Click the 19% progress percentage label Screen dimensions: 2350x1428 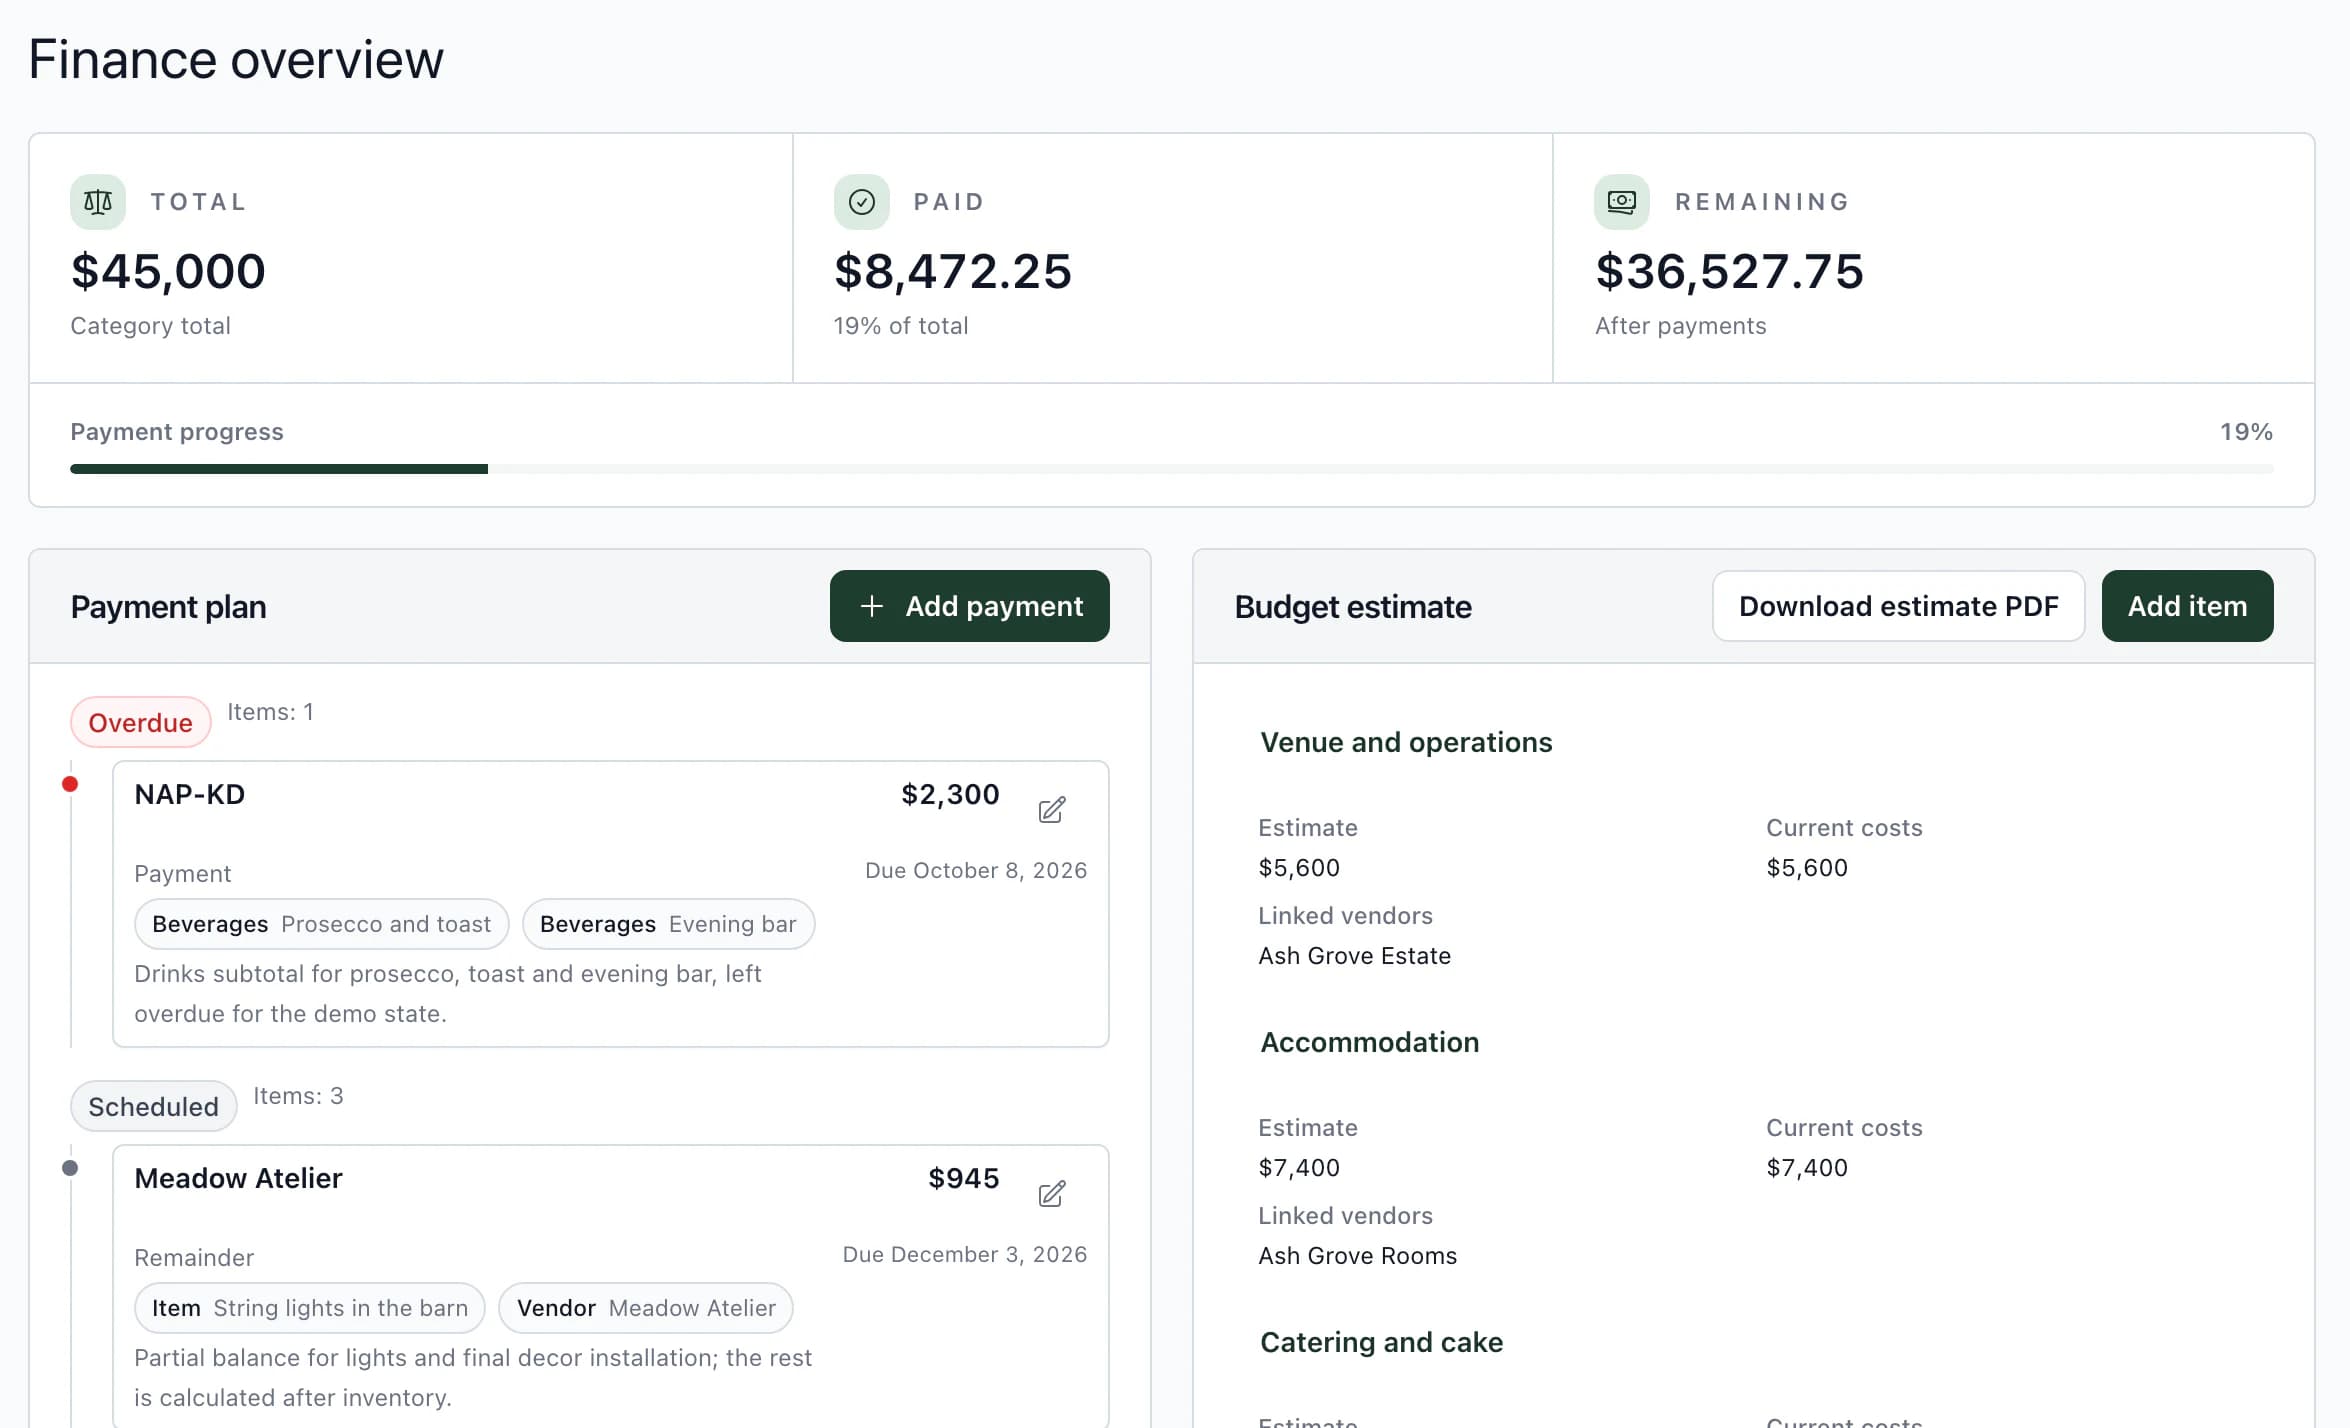[2246, 432]
